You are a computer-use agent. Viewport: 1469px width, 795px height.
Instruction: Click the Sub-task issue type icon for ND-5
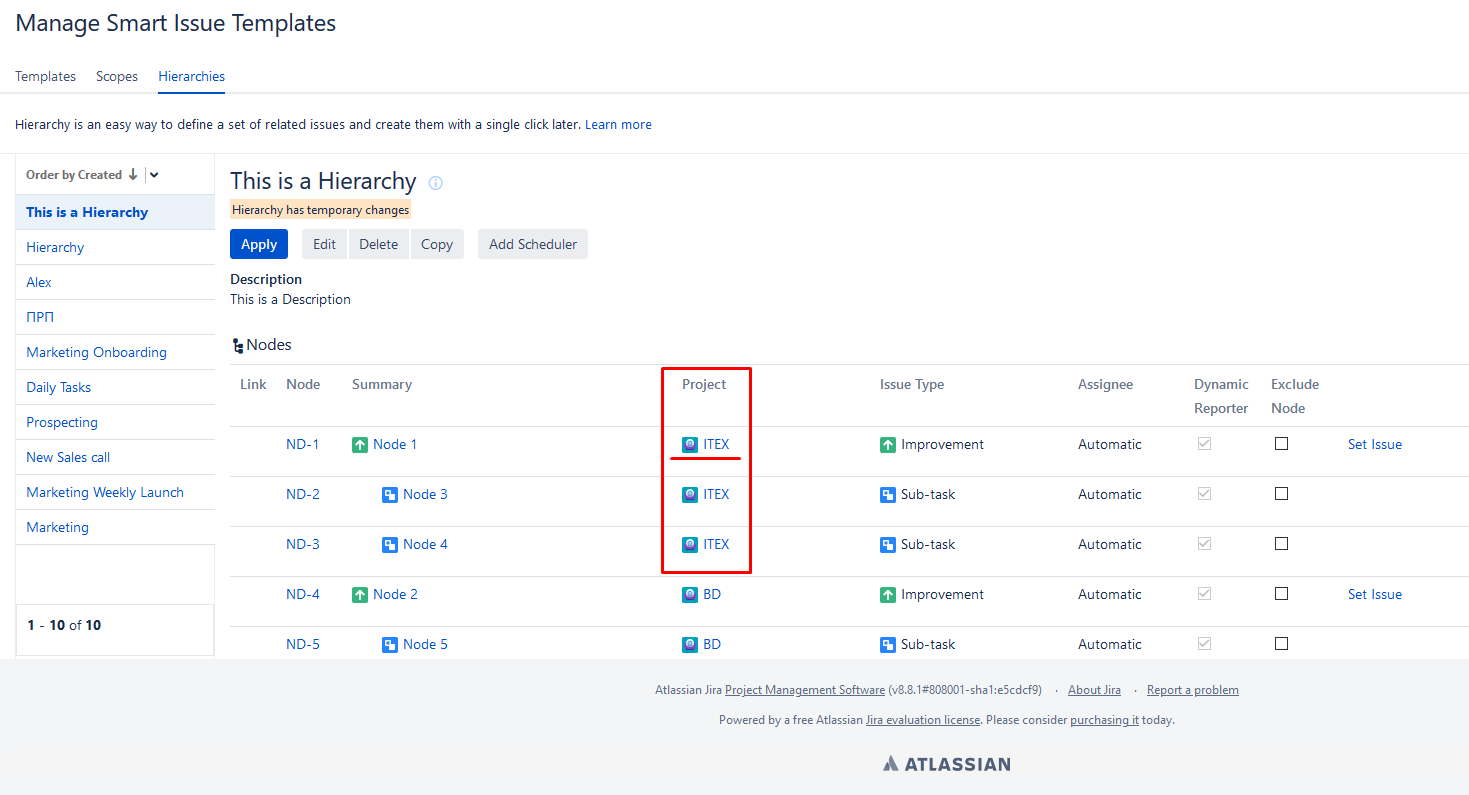click(888, 645)
